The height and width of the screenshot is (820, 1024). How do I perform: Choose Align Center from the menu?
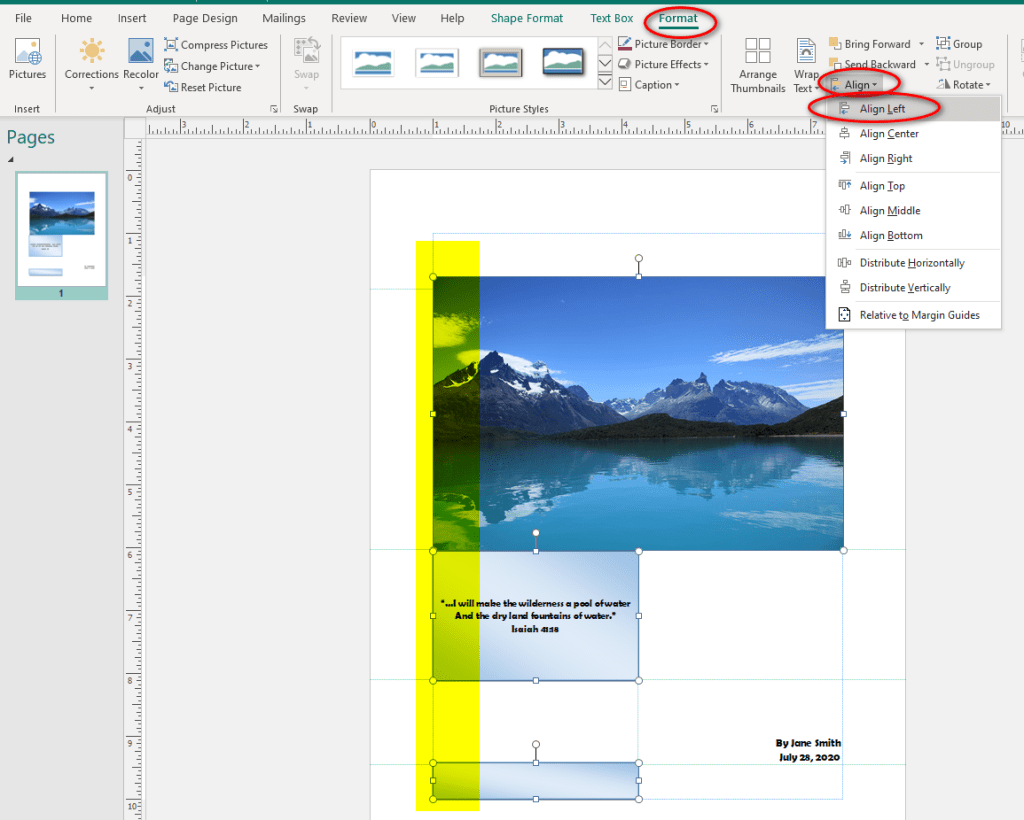point(888,134)
